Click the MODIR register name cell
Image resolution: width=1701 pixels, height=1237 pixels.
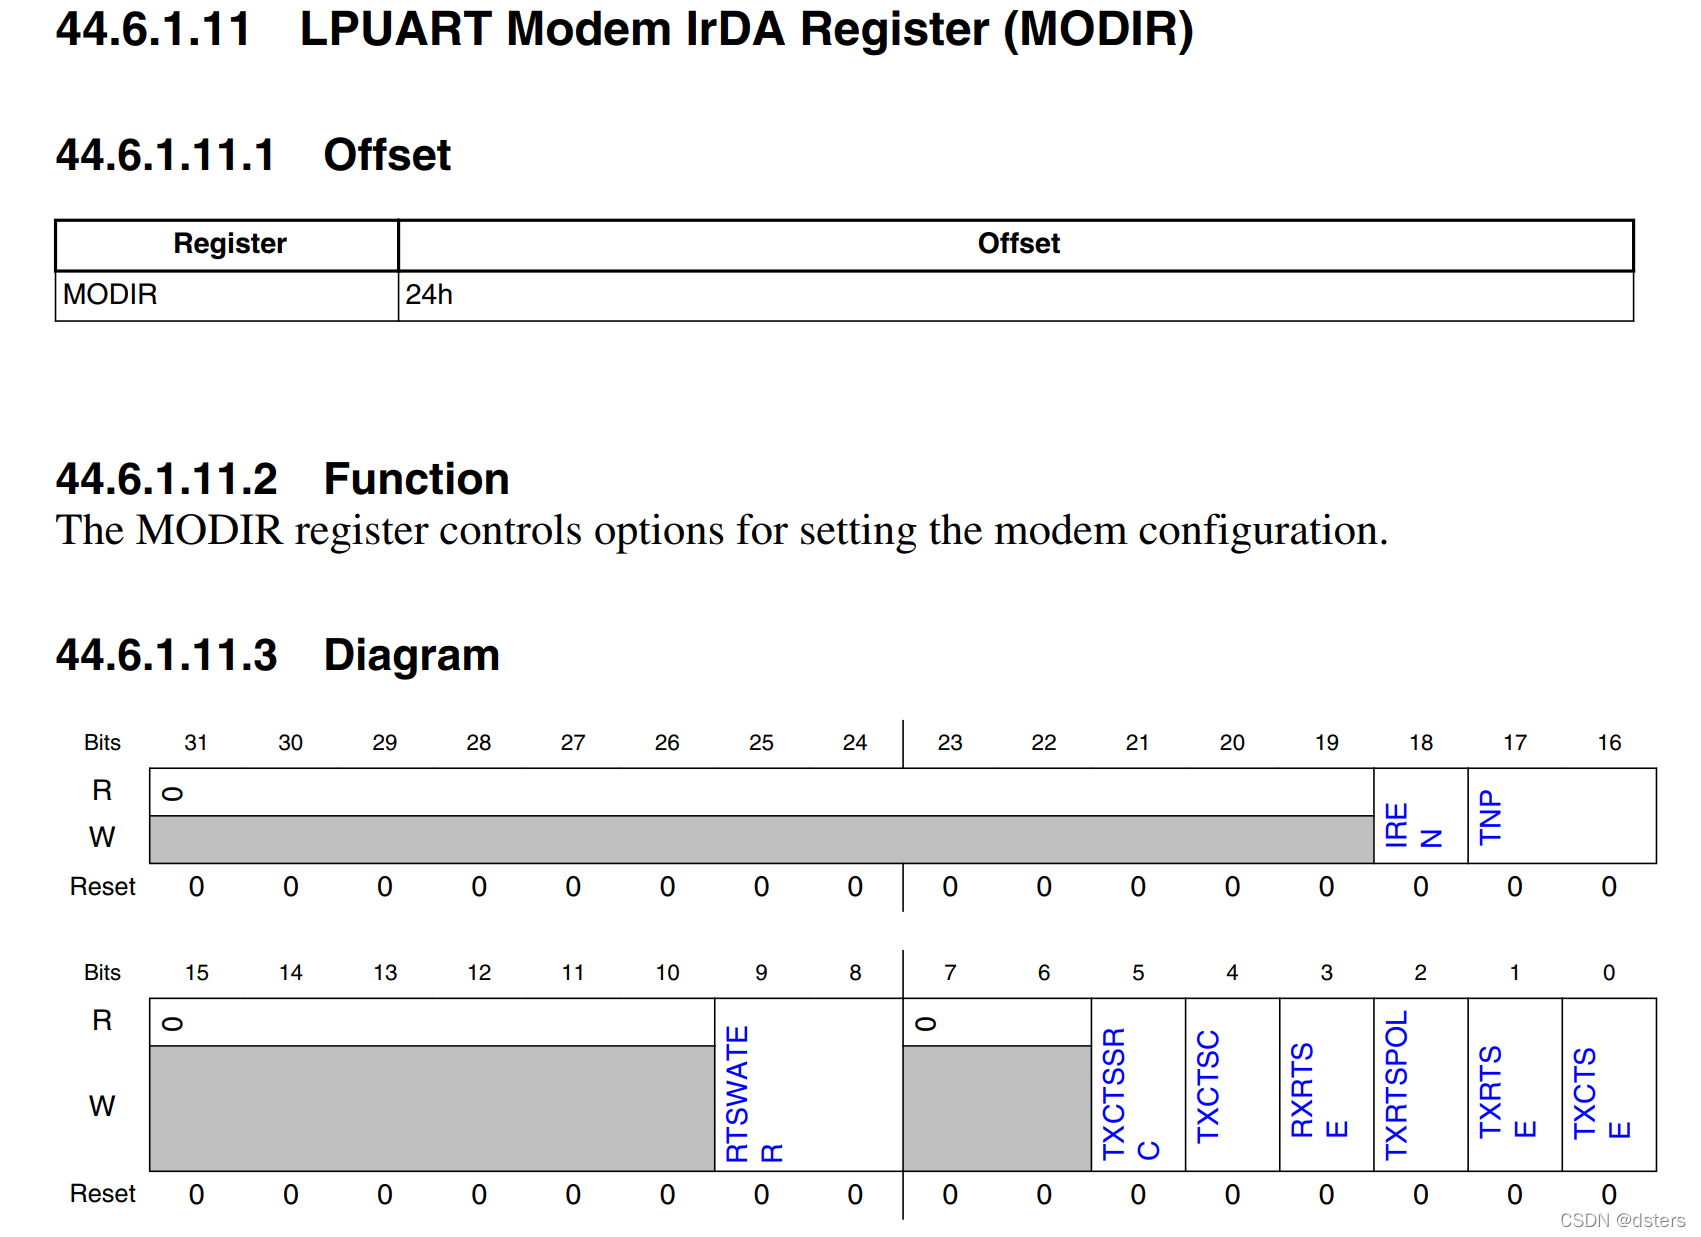pyautogui.click(x=227, y=295)
